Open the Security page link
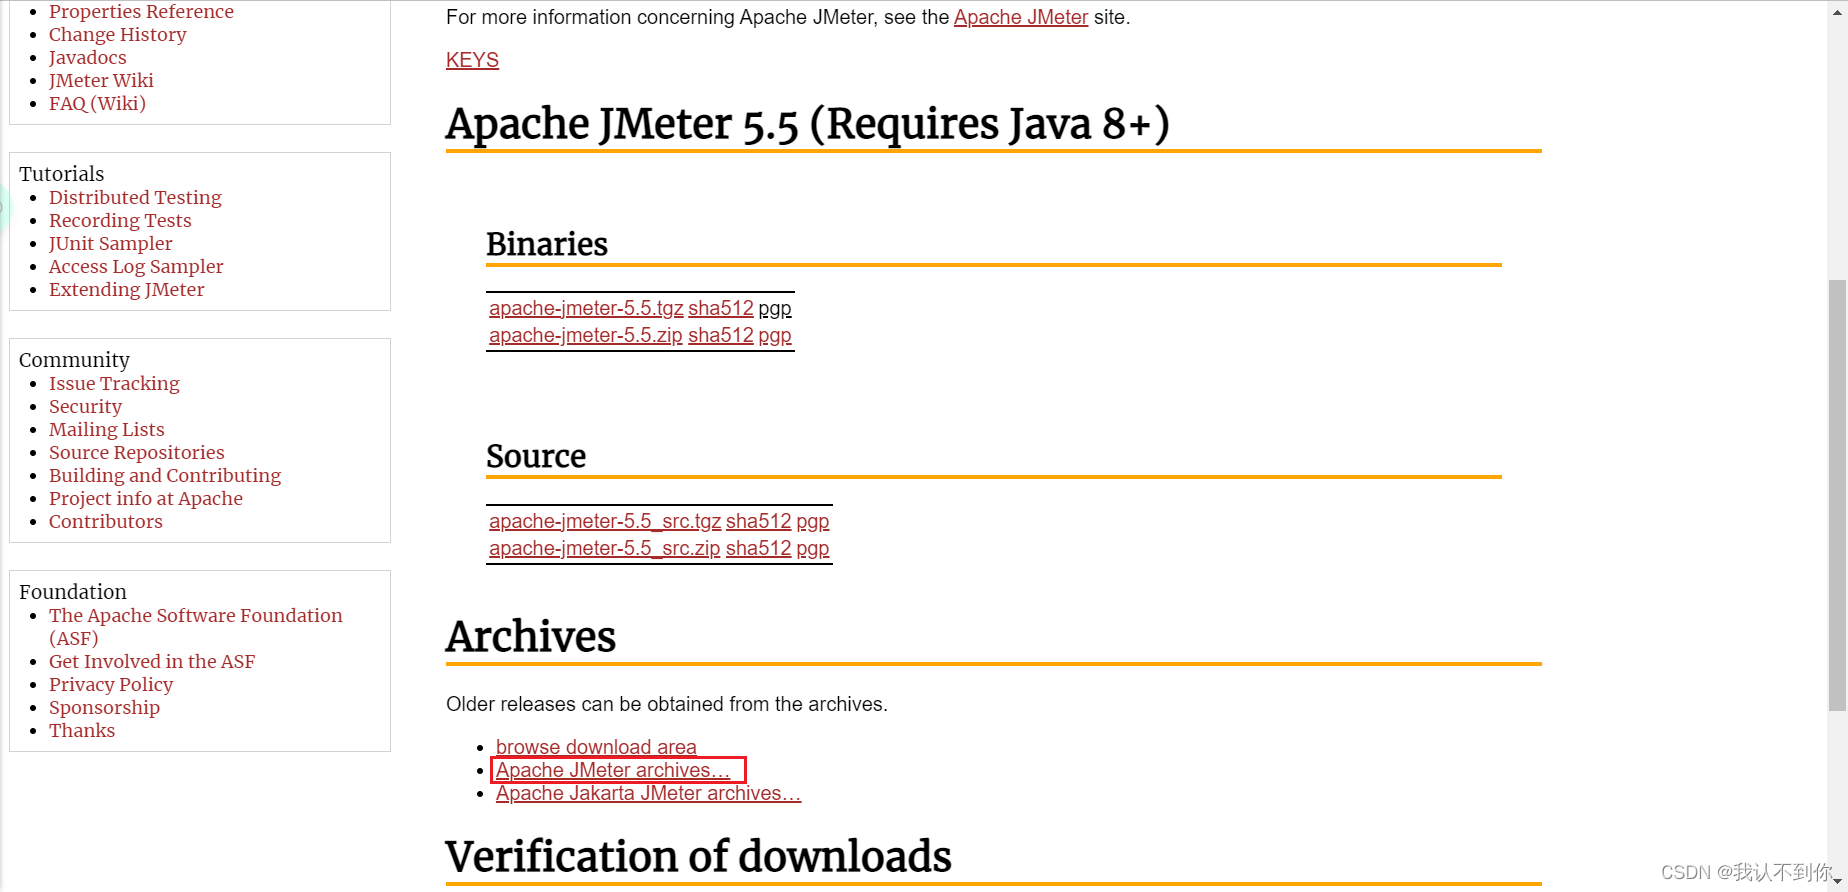The width and height of the screenshot is (1848, 892). [x=85, y=406]
